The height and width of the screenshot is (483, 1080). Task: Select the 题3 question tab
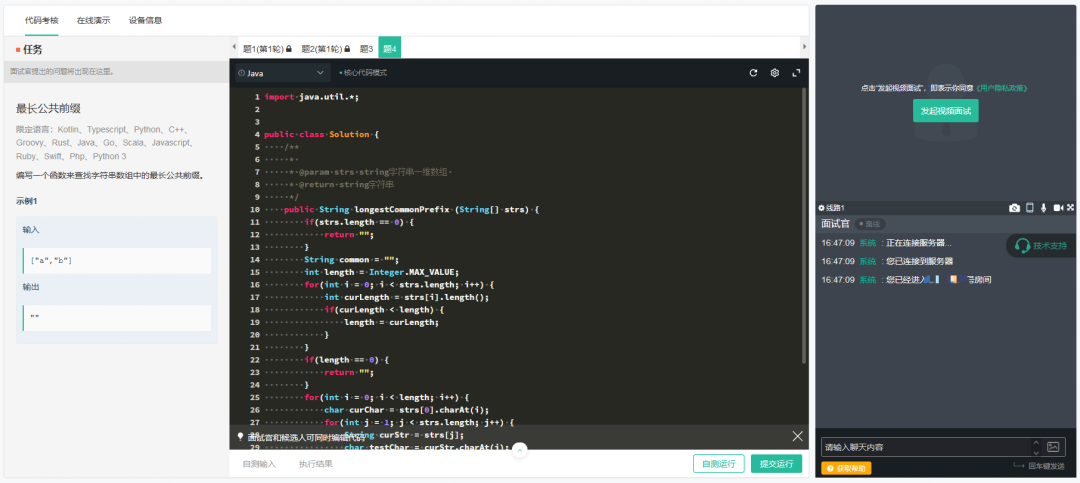click(x=366, y=48)
